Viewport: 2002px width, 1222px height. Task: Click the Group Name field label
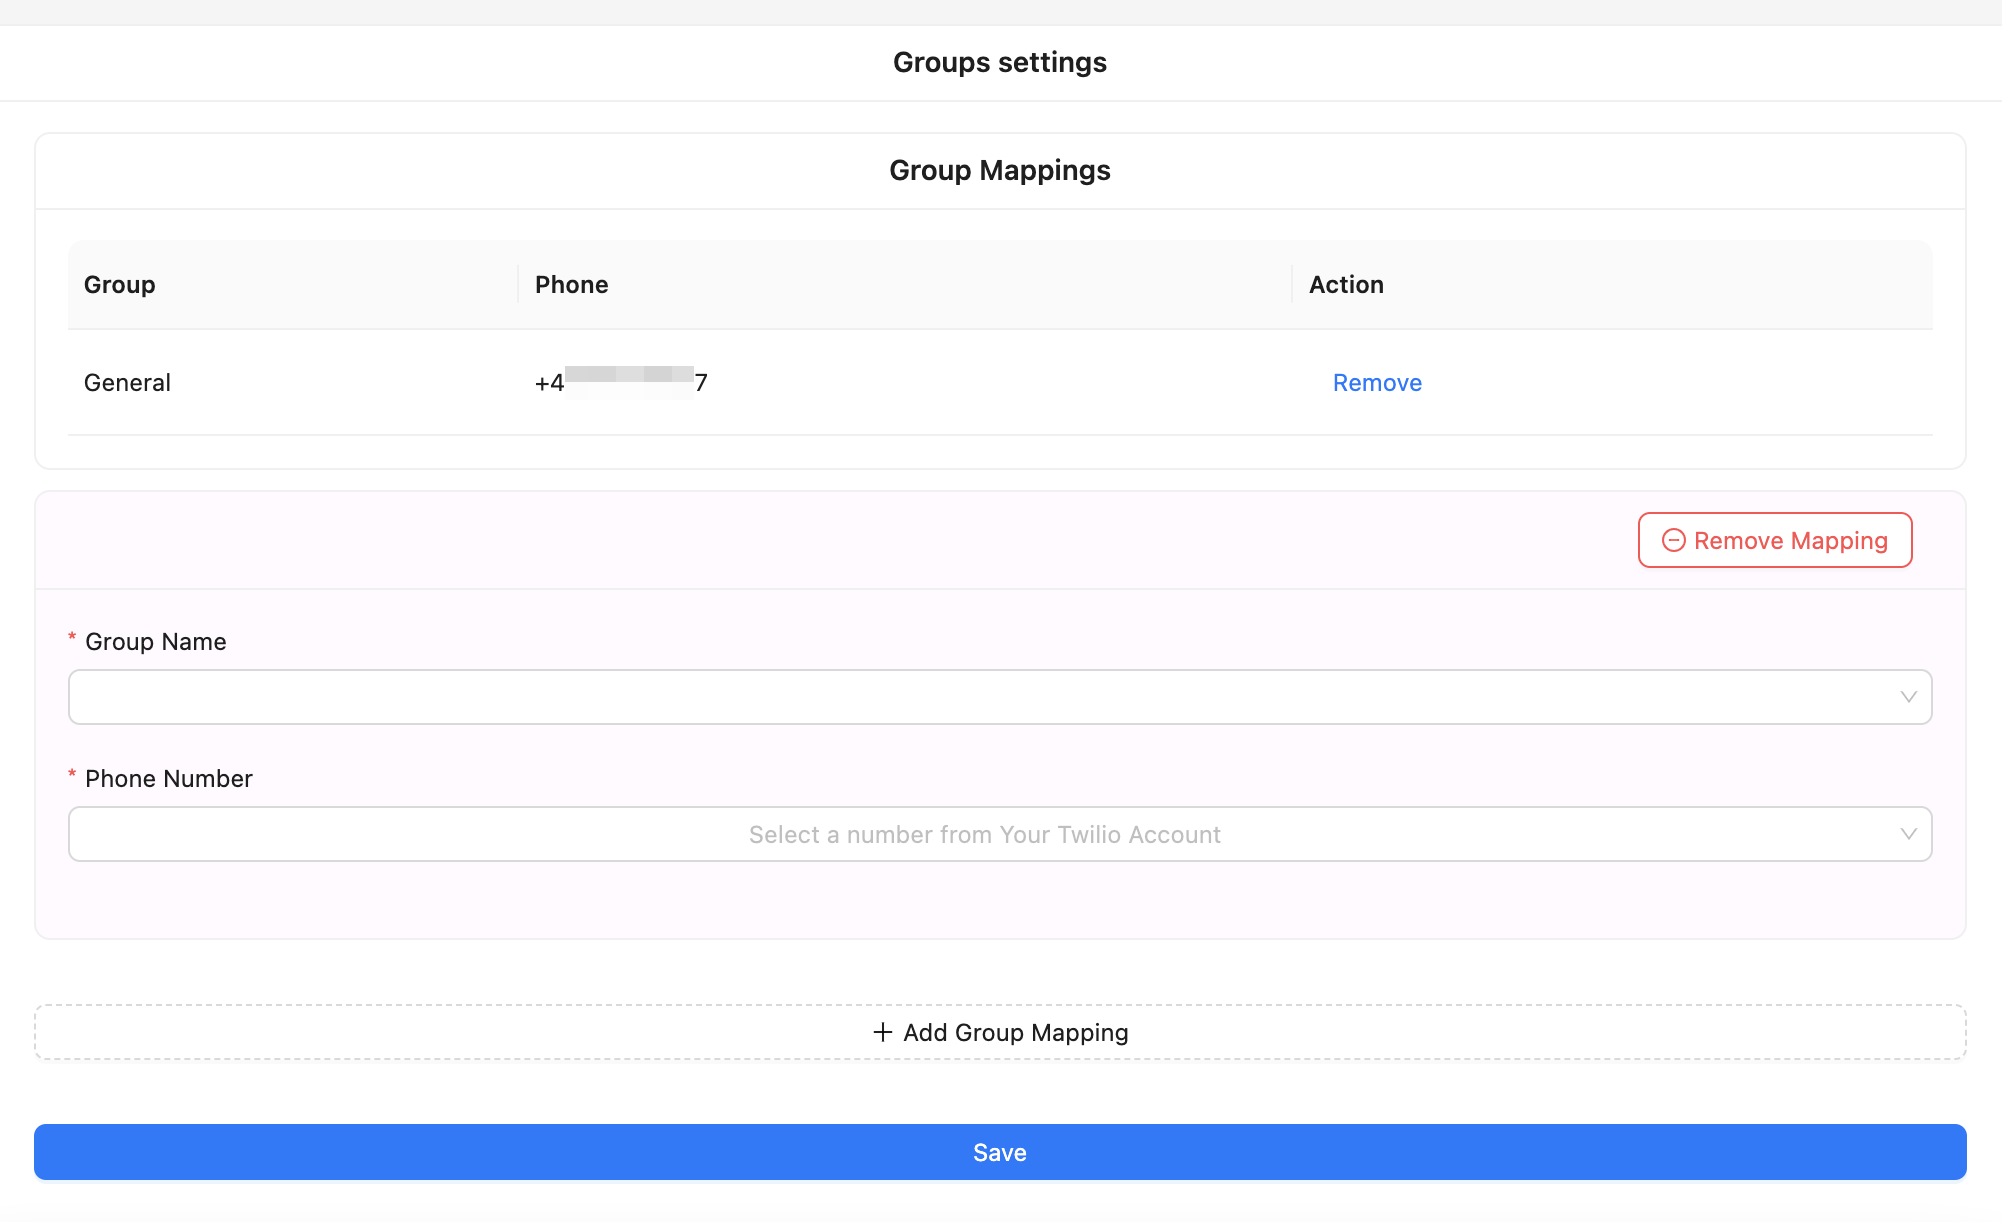[x=156, y=642]
